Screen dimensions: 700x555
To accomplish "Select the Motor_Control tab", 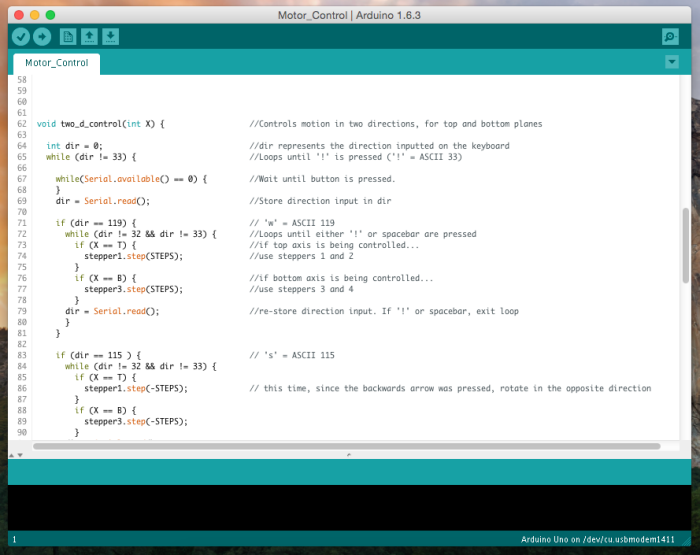I will [57, 63].
